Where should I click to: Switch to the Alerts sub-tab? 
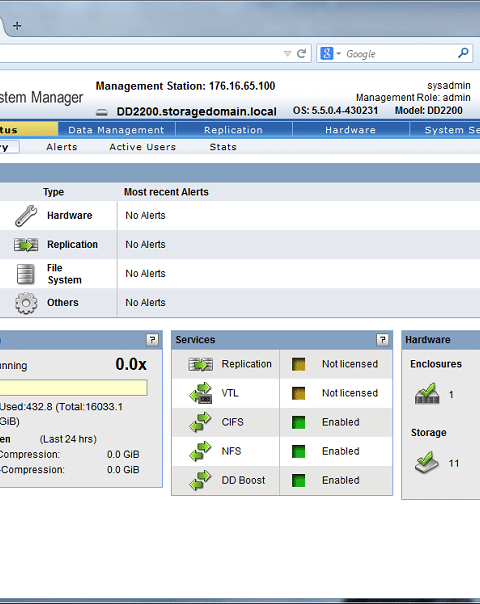pos(62,147)
